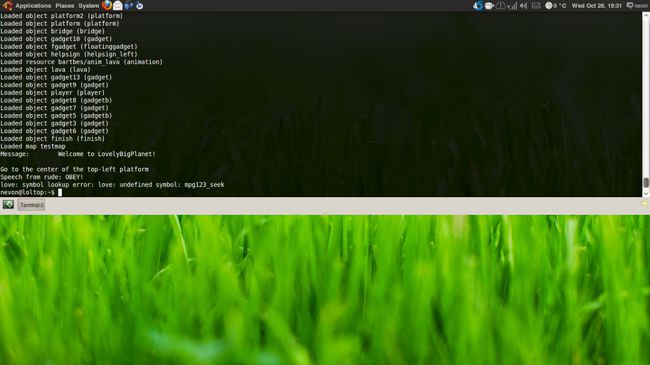Click the "Go to the center" instruction line
This screenshot has width=650, height=365.
tap(74, 169)
